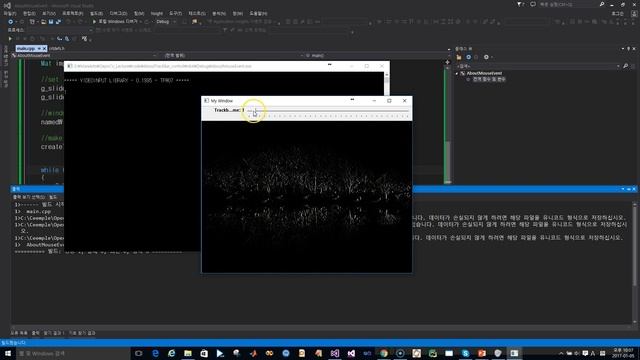Image resolution: width=640 pixels, height=360 pixels.
Task: Click the trackbar slider thumb in My Window
Action: pyautogui.click(x=255, y=111)
